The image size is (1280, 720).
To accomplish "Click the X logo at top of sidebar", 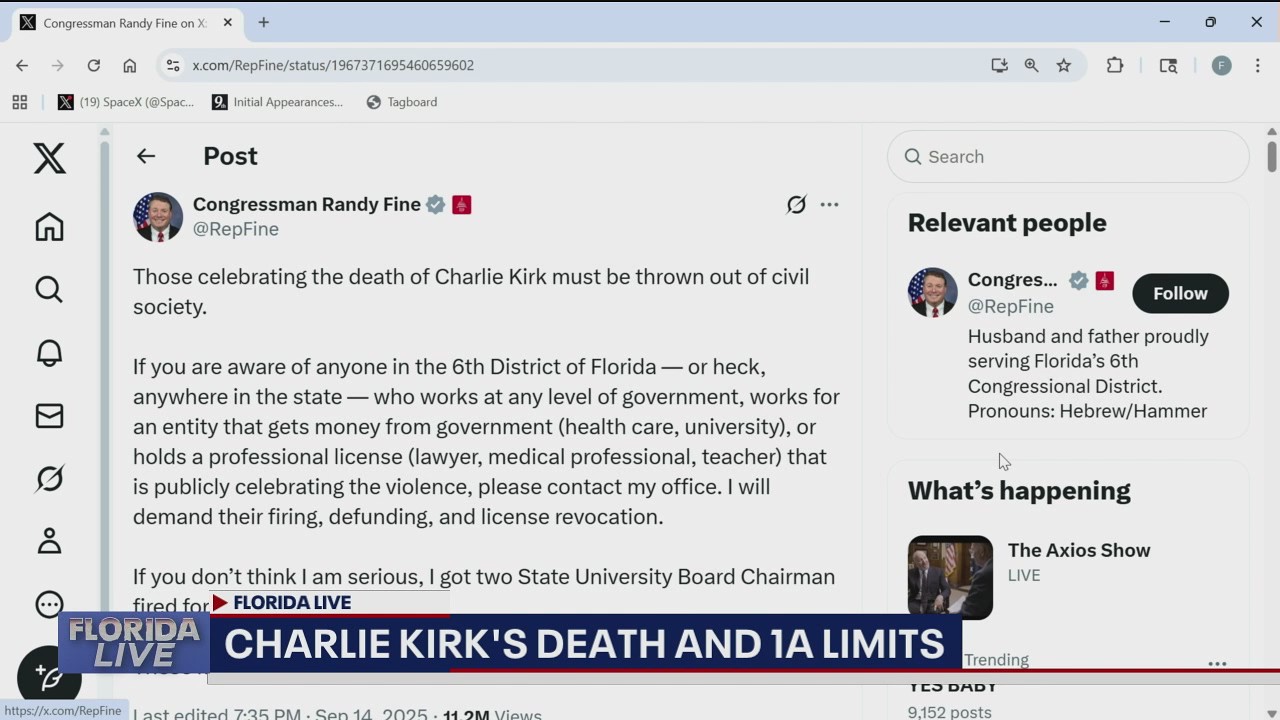I will pos(49,158).
